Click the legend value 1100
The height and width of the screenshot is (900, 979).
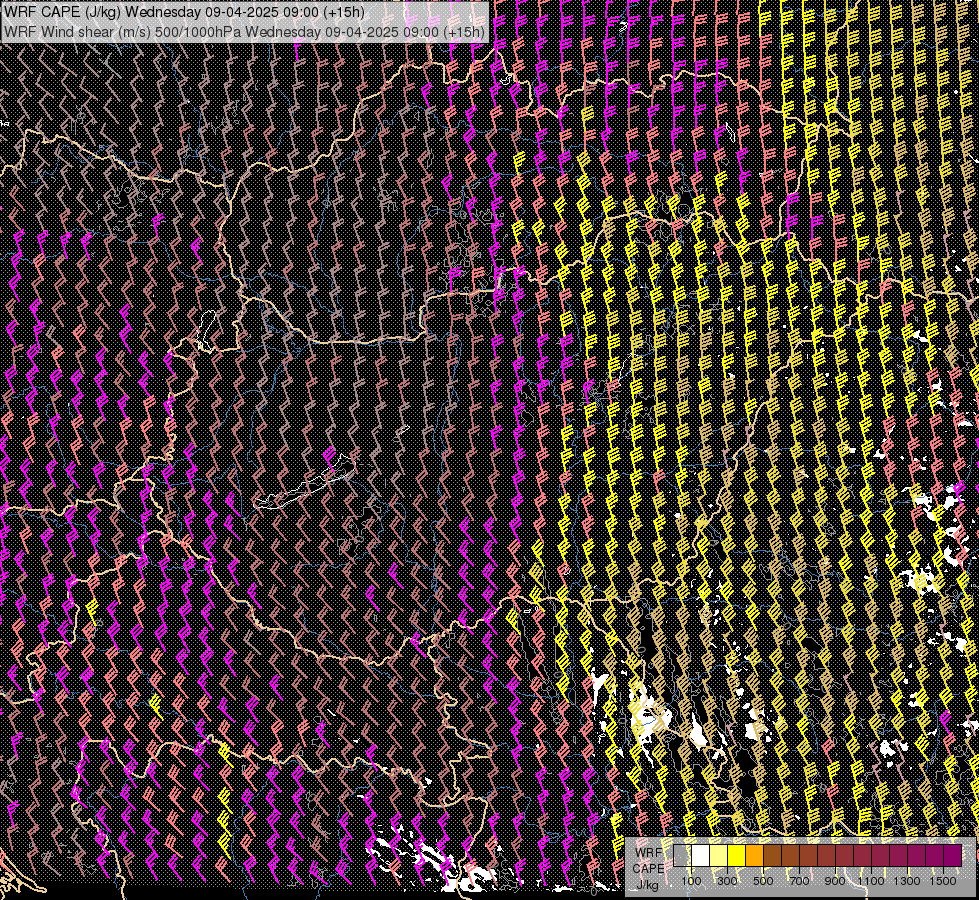coord(871,881)
